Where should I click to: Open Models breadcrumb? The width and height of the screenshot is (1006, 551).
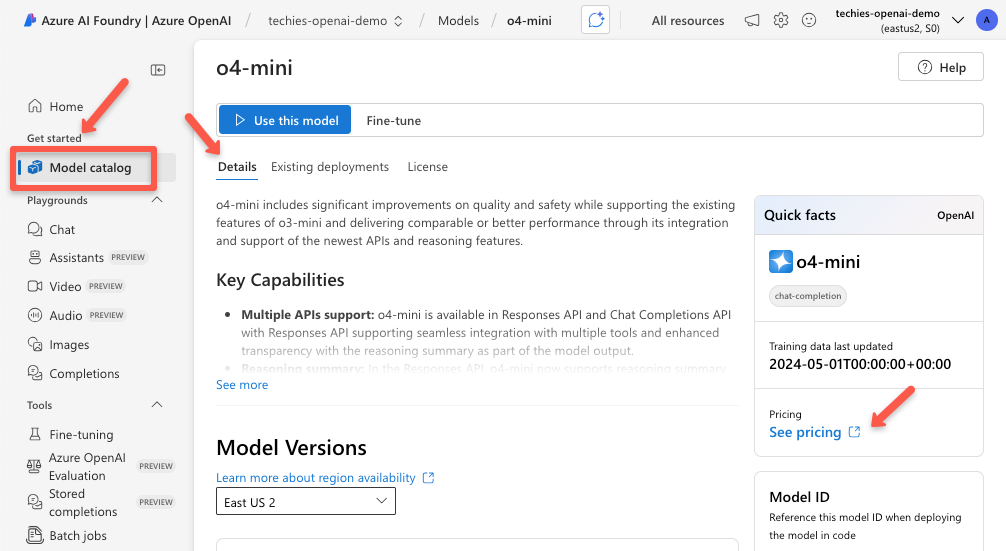458,21
